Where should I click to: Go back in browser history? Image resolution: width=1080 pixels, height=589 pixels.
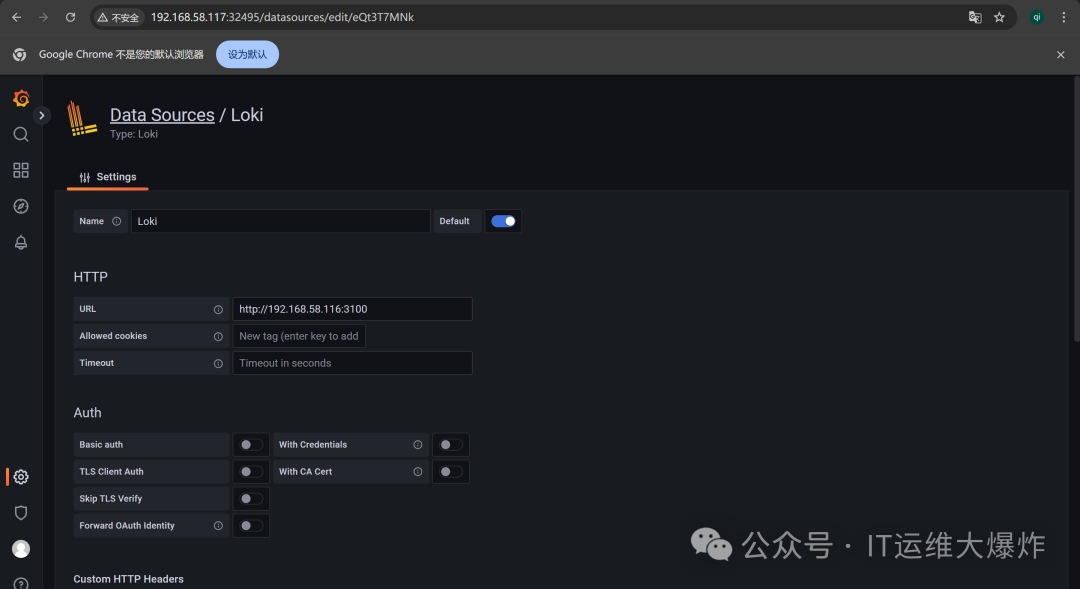[x=17, y=17]
